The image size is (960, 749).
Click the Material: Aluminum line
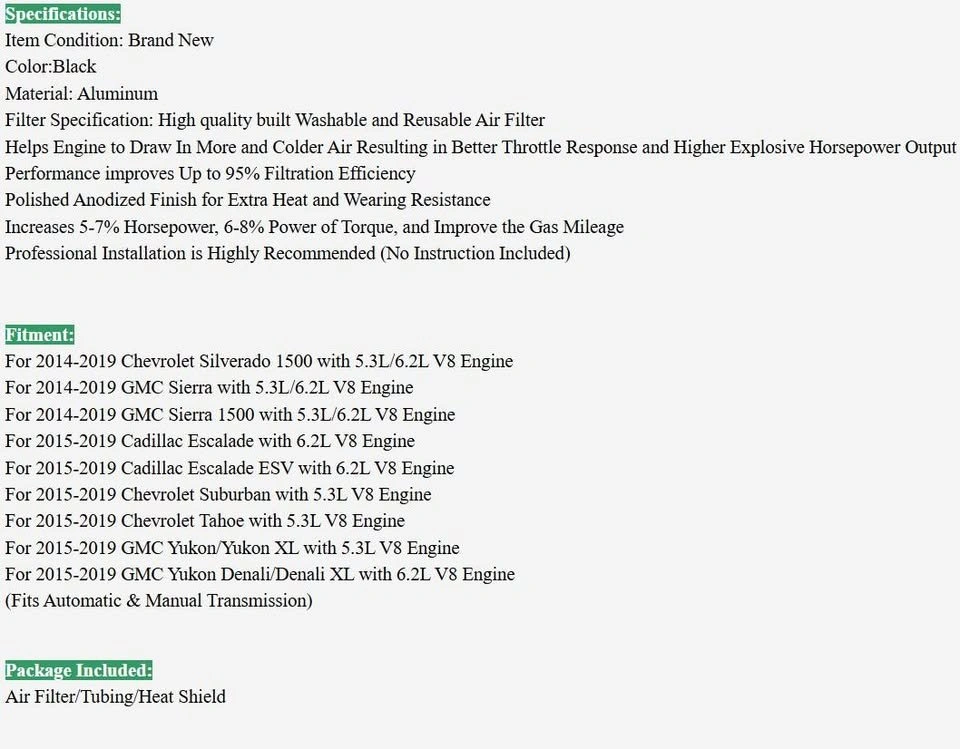pos(81,94)
